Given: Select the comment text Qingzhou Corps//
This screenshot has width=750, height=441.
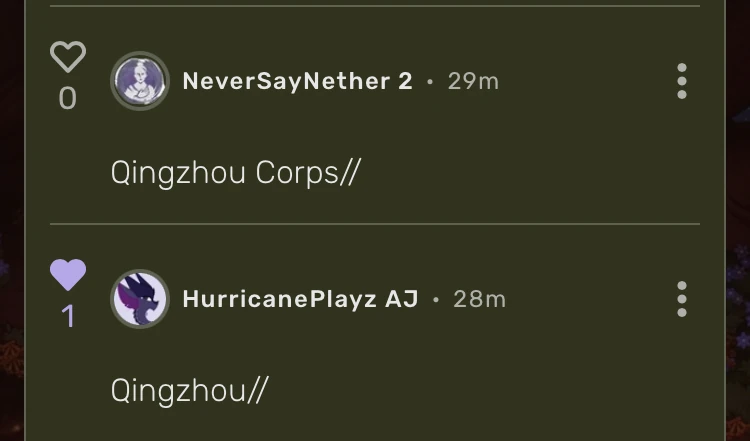Looking at the screenshot, I should click(x=236, y=172).
